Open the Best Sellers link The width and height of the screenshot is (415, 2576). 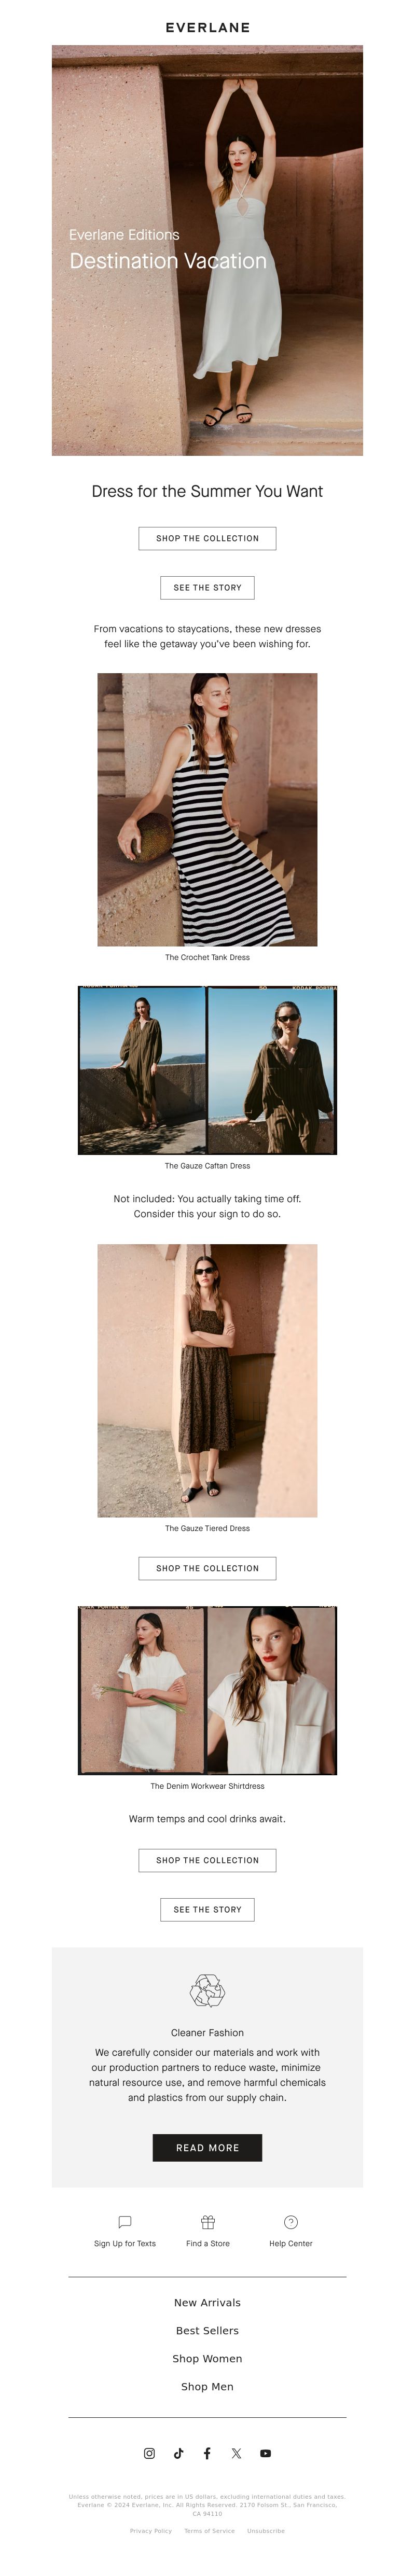[207, 2330]
